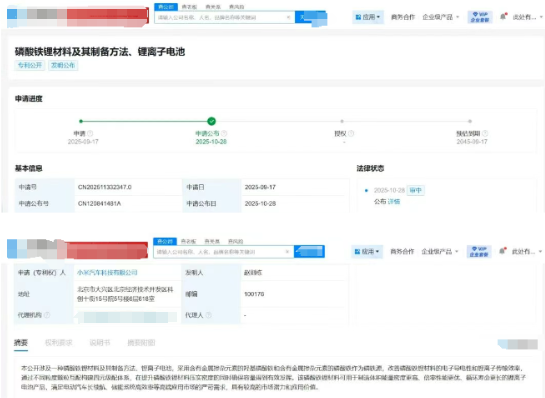Select the 查关系 search tab in upper header

click(213, 7)
